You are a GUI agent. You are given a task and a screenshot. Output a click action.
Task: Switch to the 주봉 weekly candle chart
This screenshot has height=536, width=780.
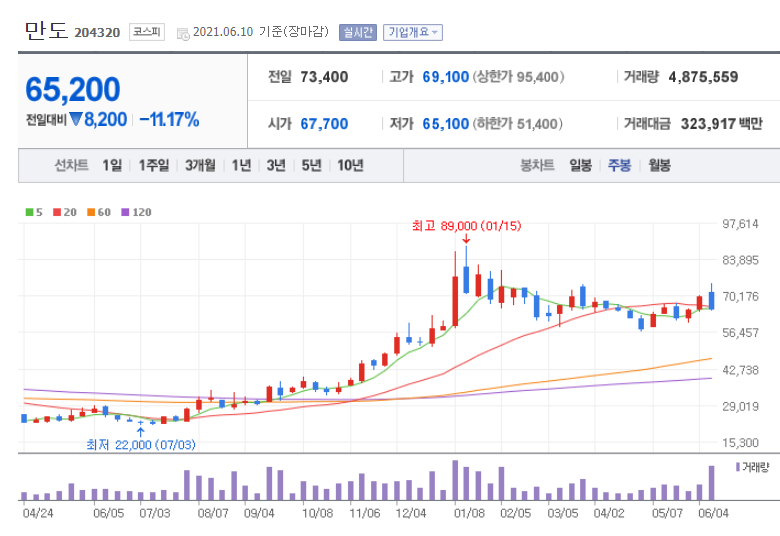[619, 165]
